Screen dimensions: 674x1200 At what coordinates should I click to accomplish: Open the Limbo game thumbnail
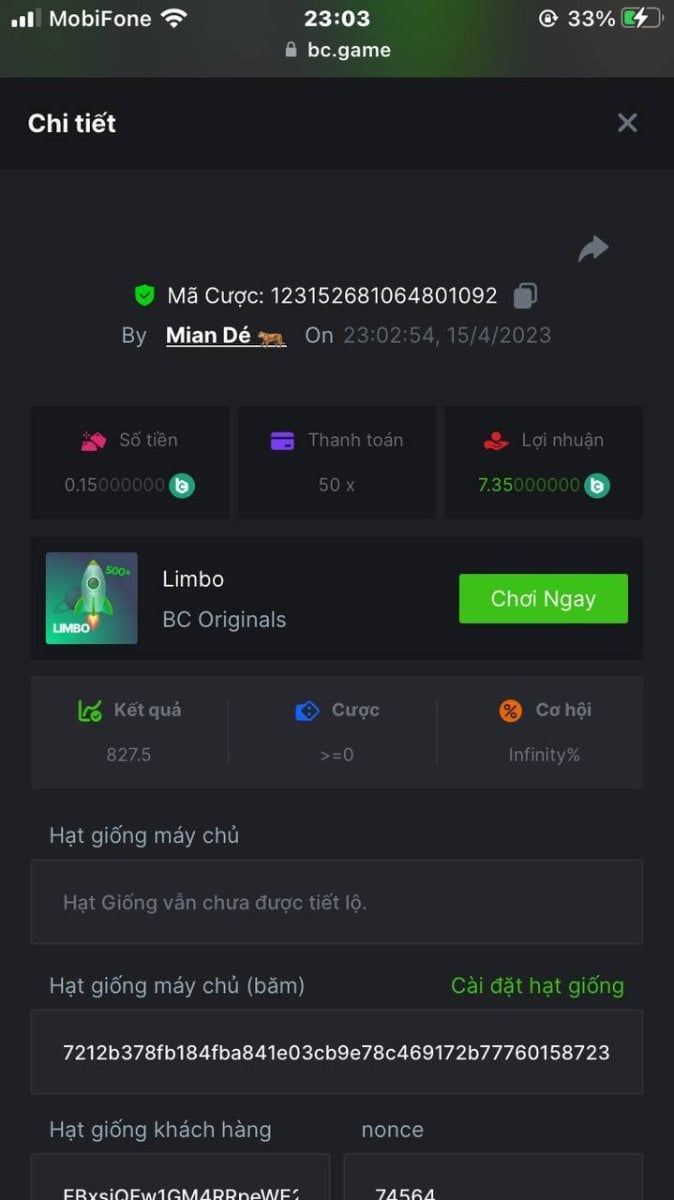tap(92, 598)
